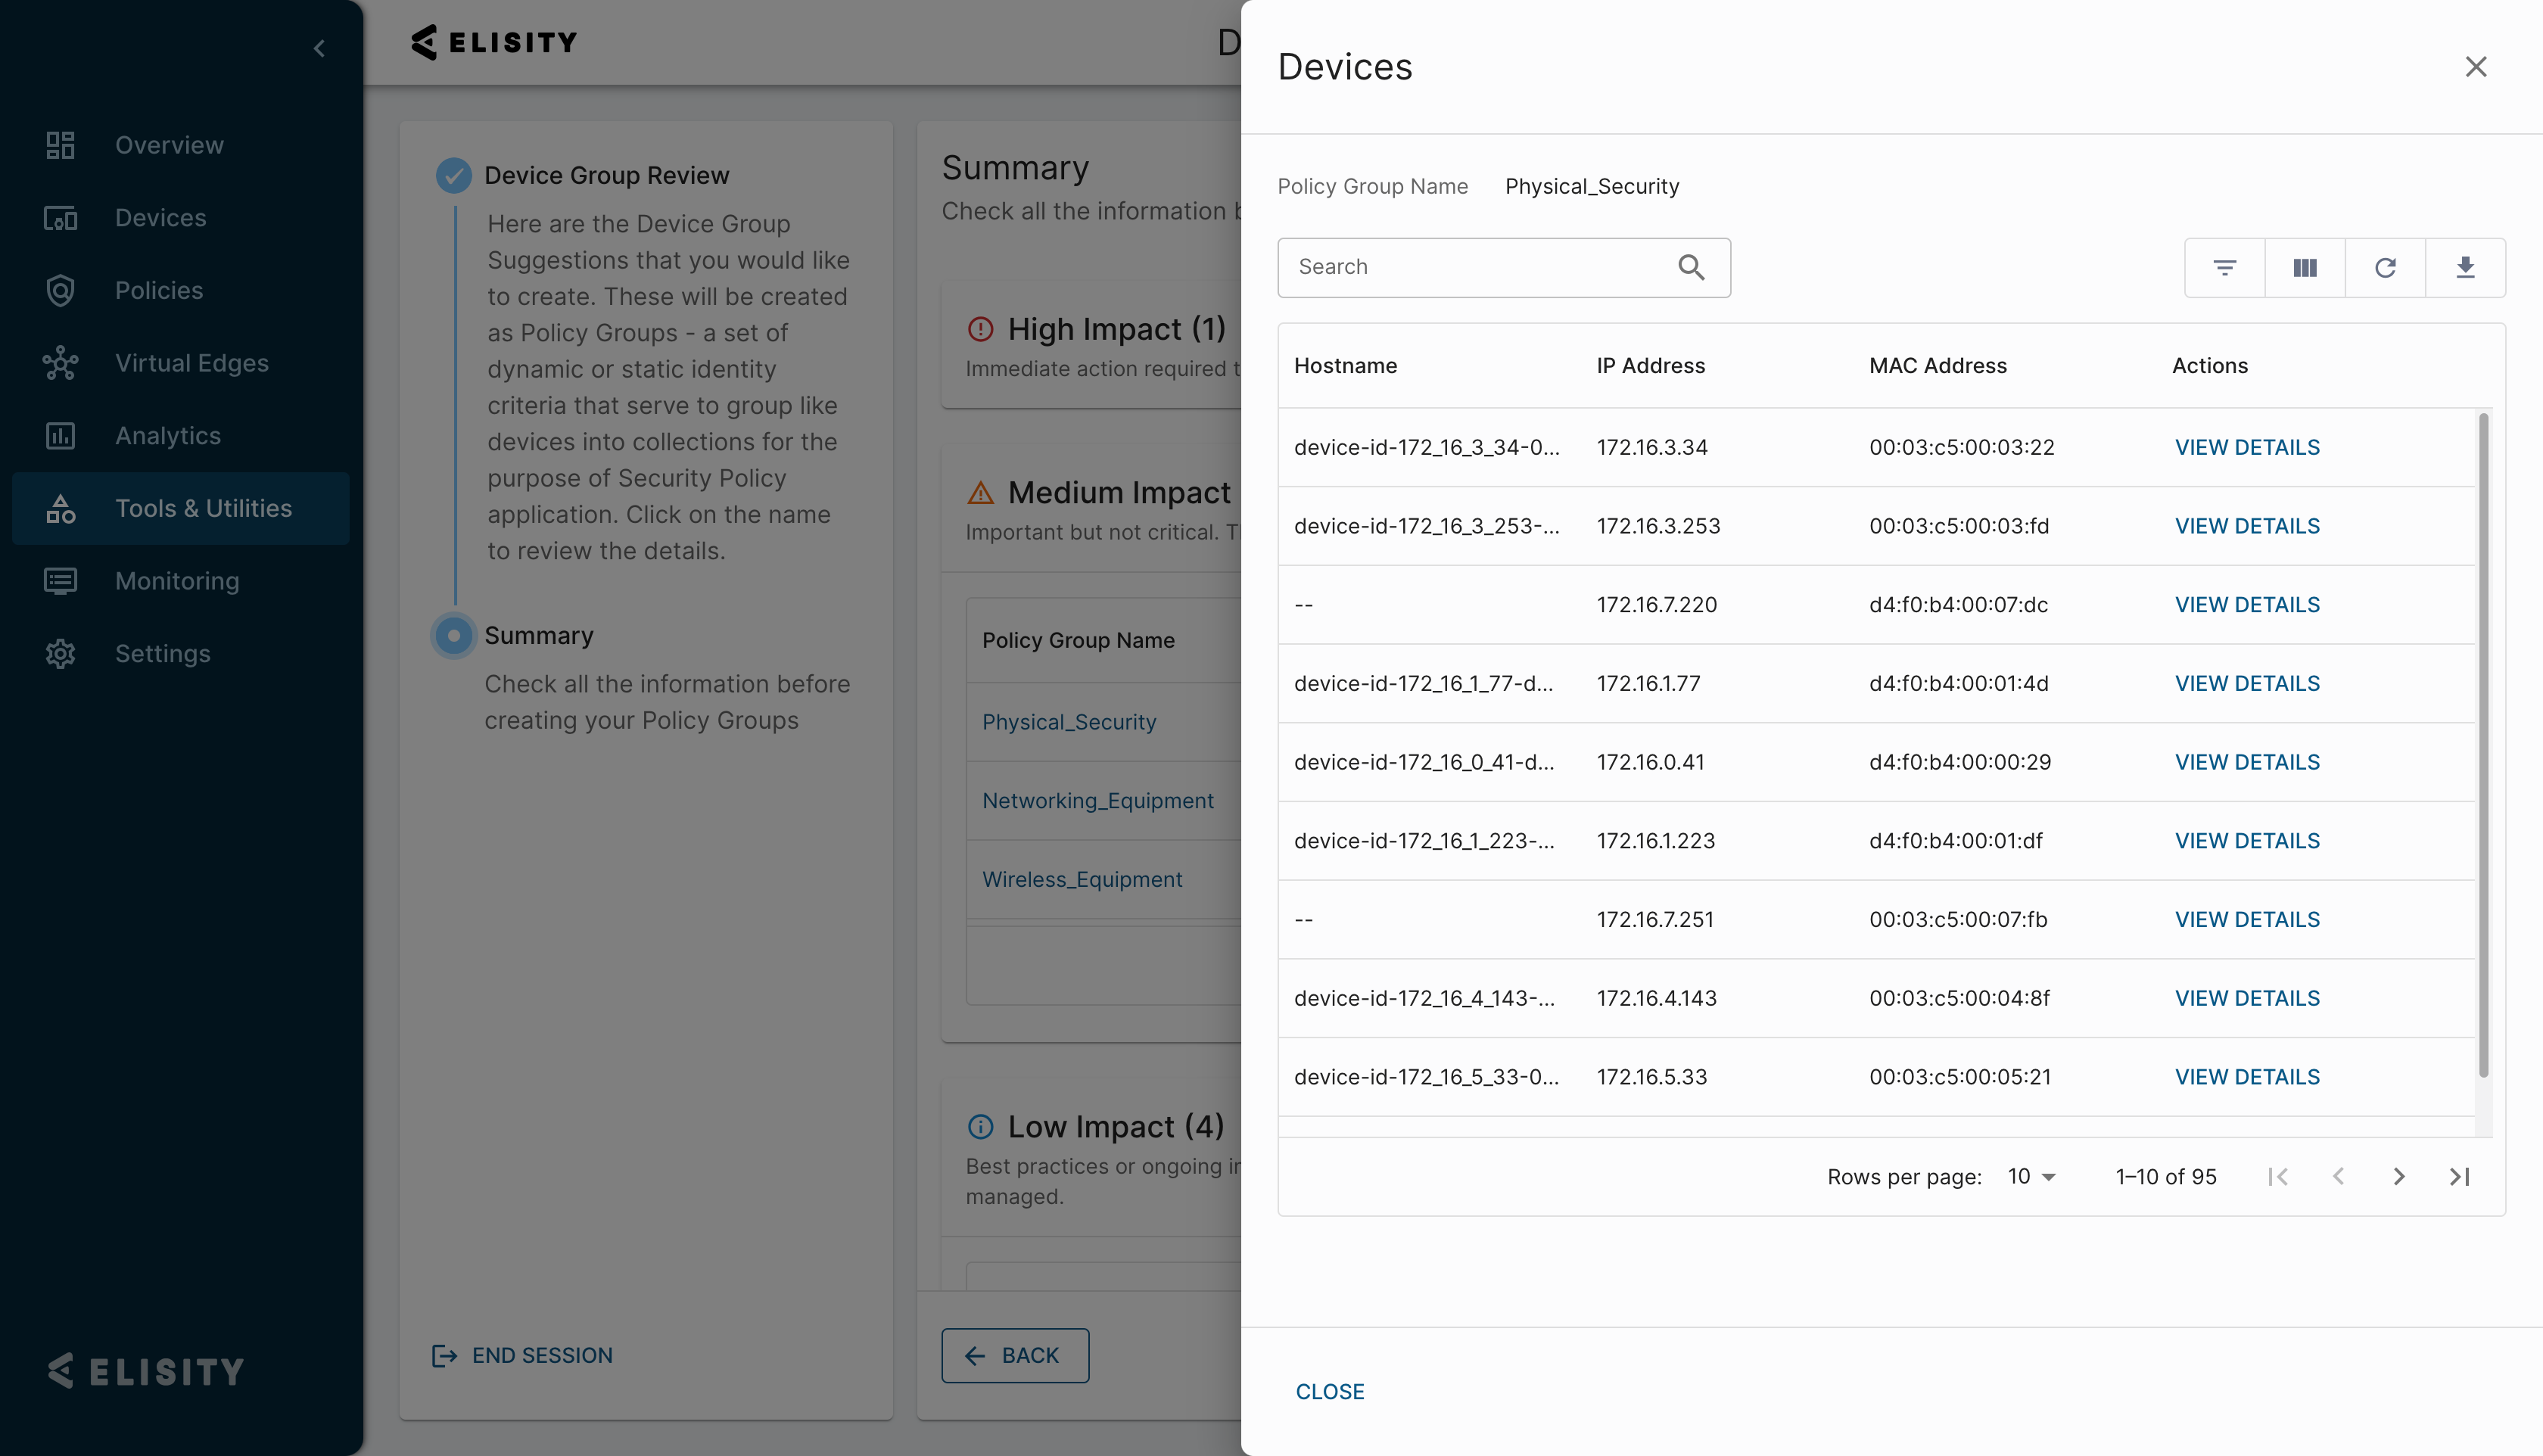Open the Policies section
Screen dimensions: 2543x1456
point(180,290)
